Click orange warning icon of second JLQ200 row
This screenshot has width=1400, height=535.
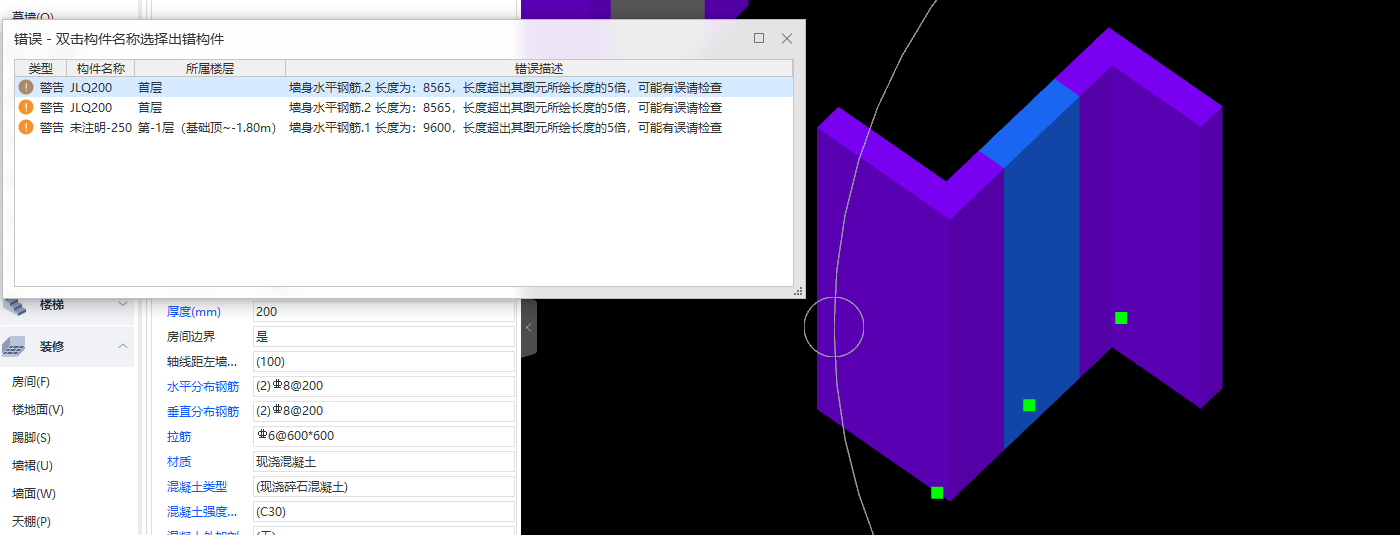26,107
